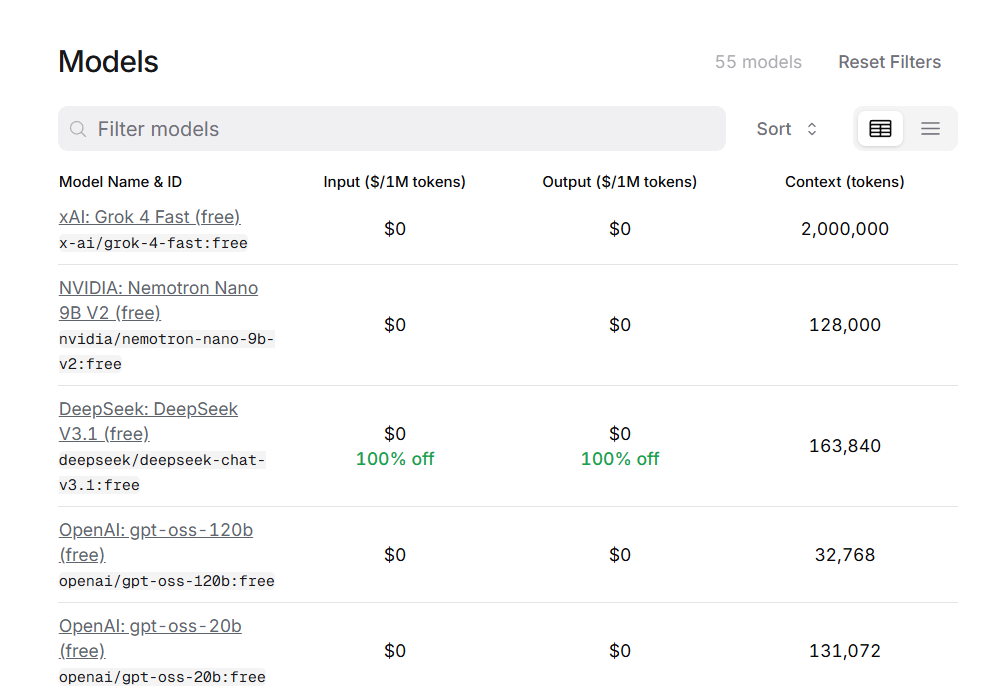Click the openai/gpt-oss-120b:free model ID
The height and width of the screenshot is (693, 988).
(x=166, y=581)
